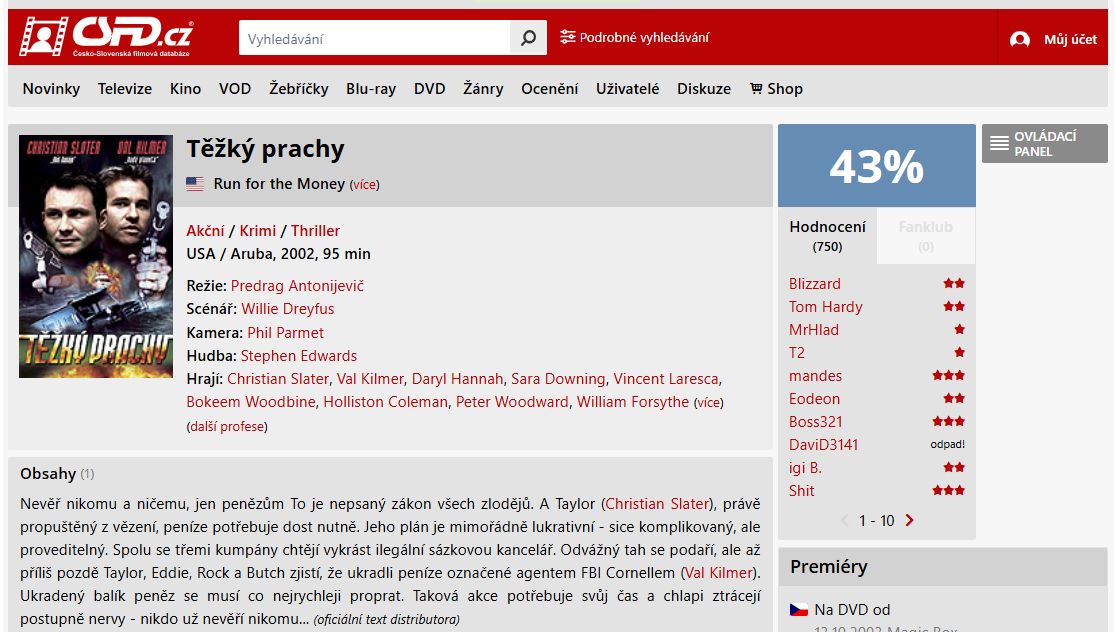Open cinematographer Phil Parmet's page
The width and height of the screenshot is (1116, 632).
click(x=285, y=332)
